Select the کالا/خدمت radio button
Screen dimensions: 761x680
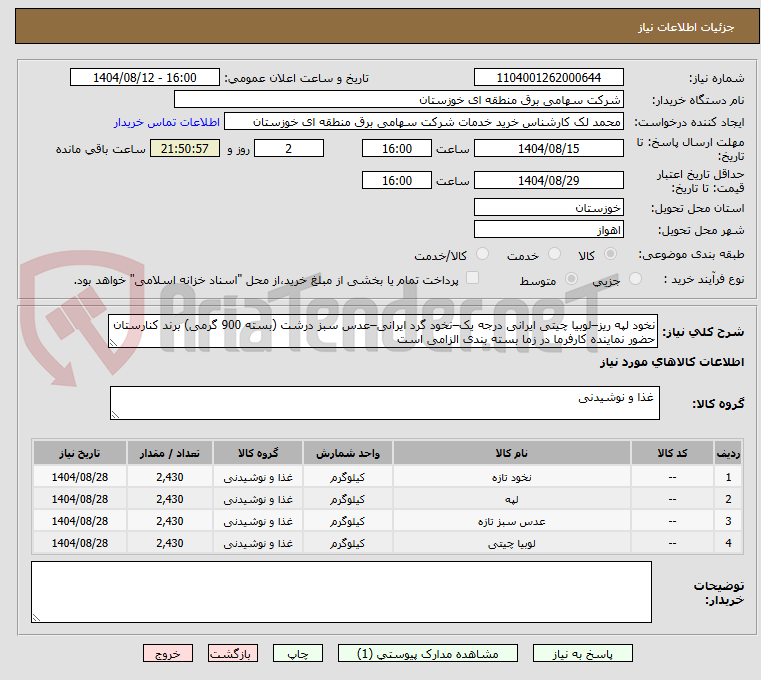[x=482, y=255]
